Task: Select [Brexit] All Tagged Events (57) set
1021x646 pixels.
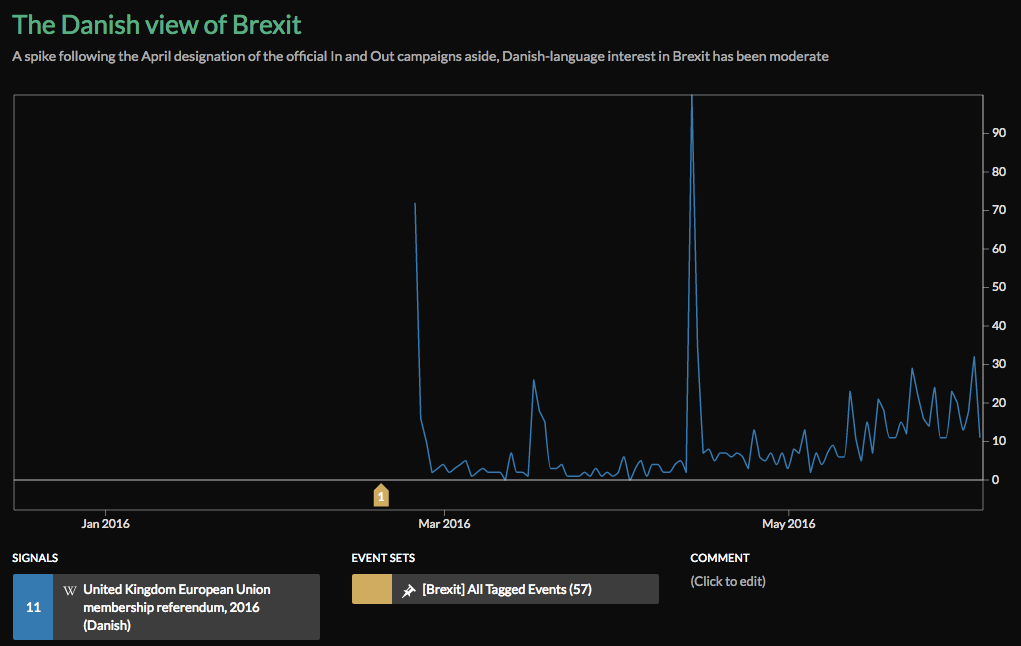Action: [x=506, y=590]
